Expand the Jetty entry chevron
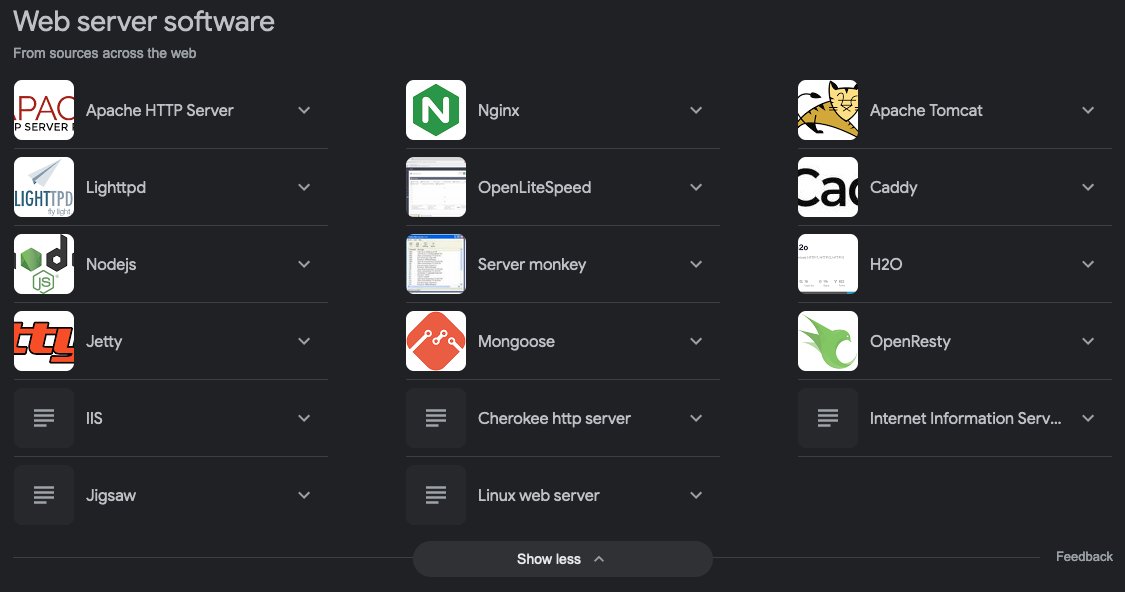 pos(304,342)
